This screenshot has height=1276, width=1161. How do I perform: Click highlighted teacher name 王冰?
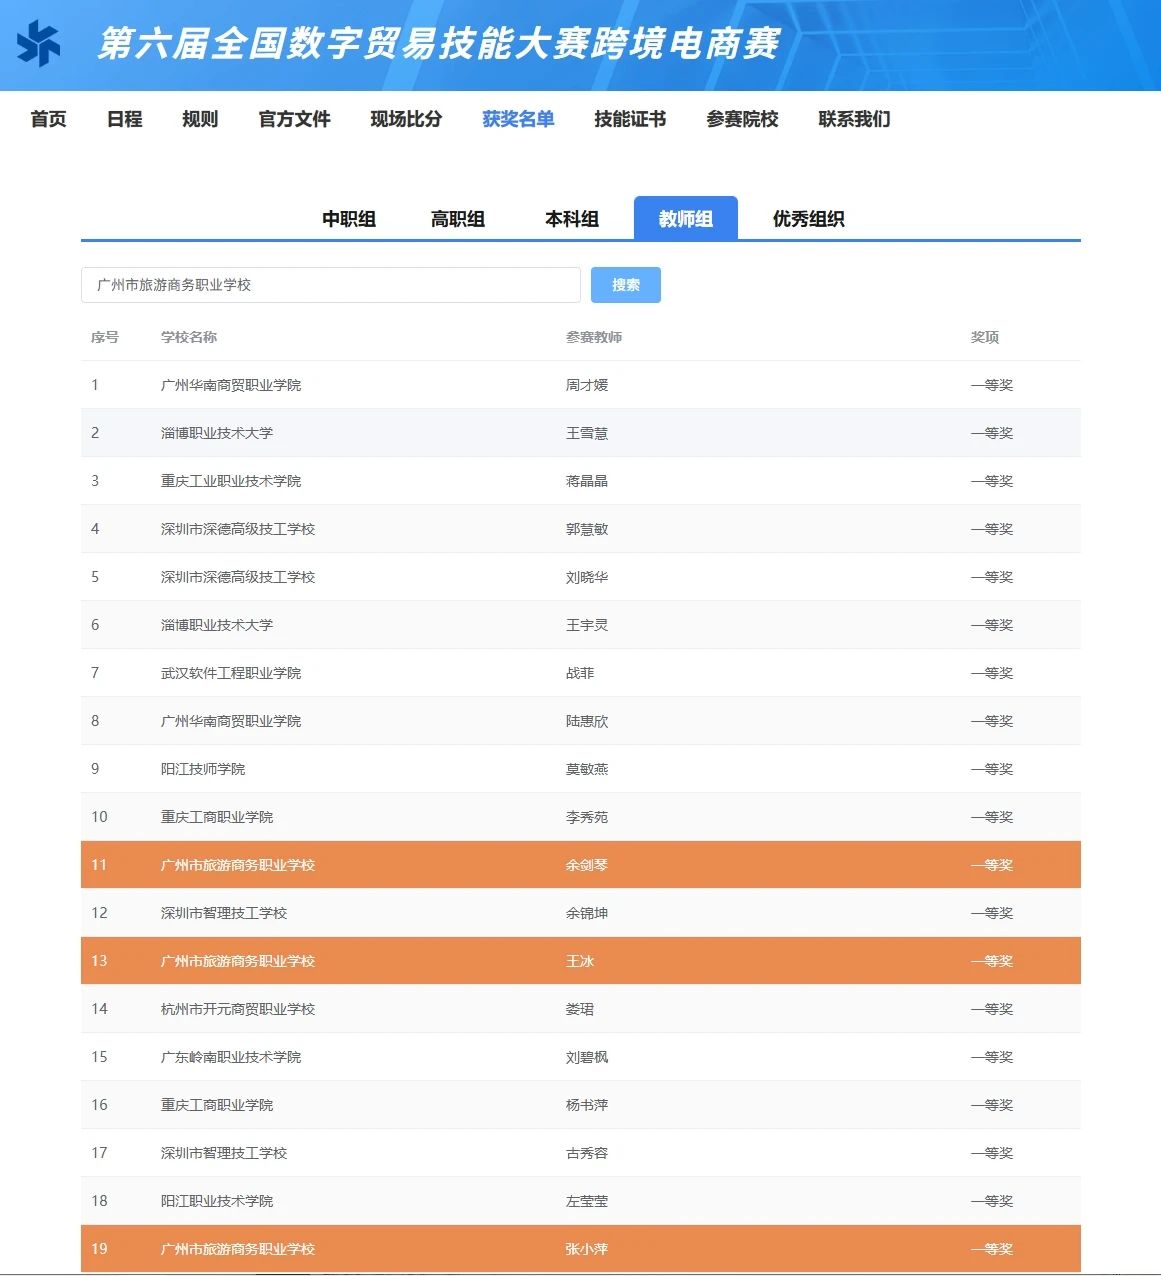click(x=580, y=961)
